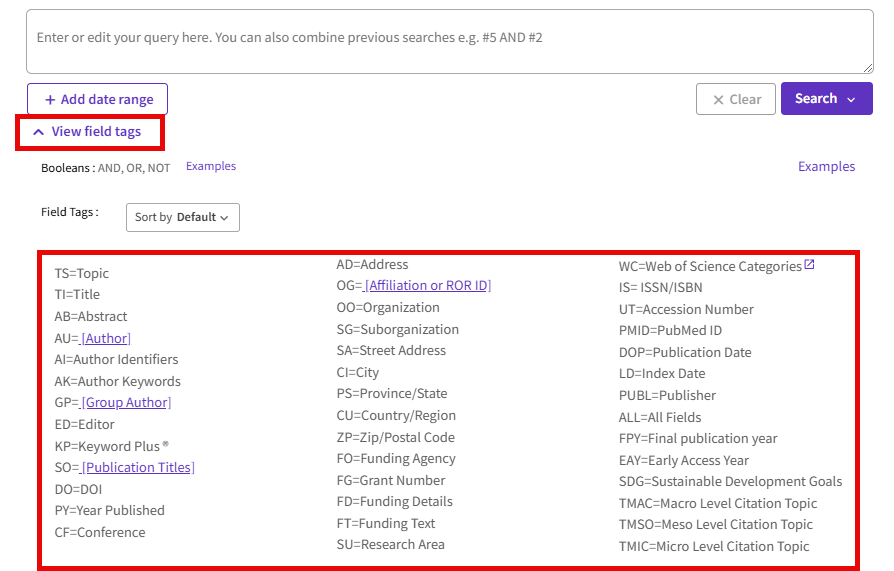Select the TS=Topic field tag

(82, 273)
